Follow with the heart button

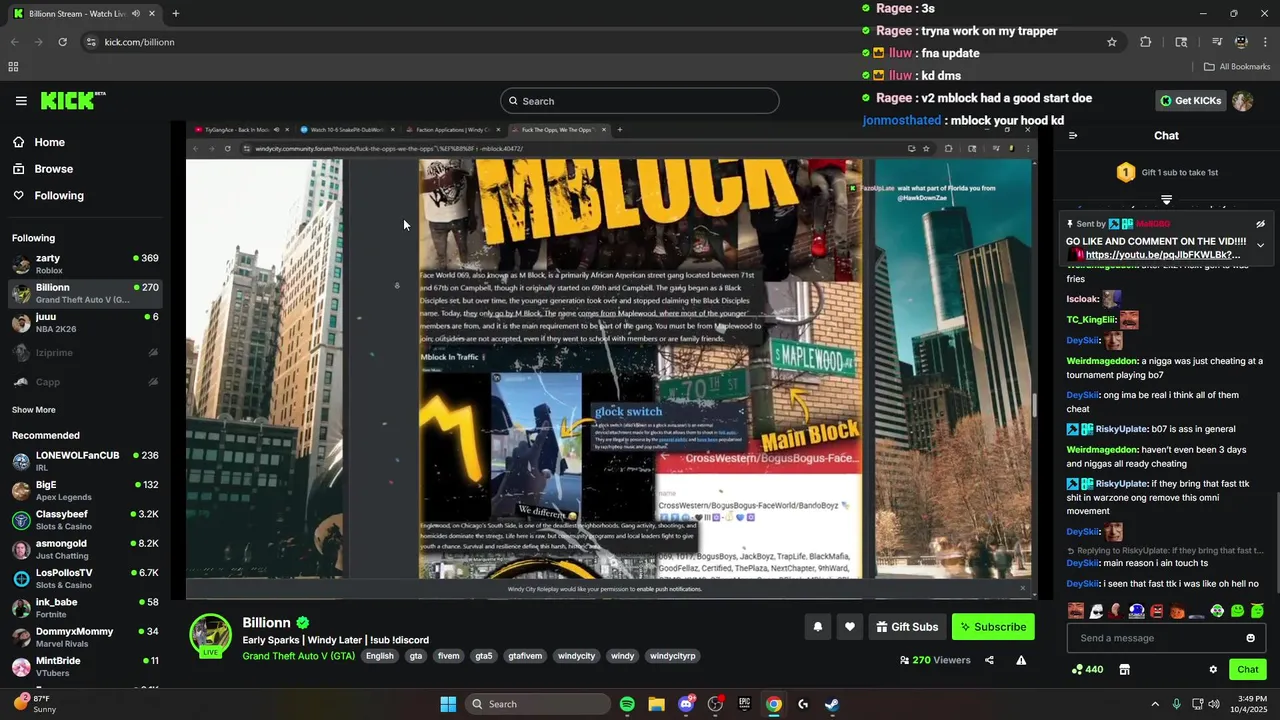849,627
